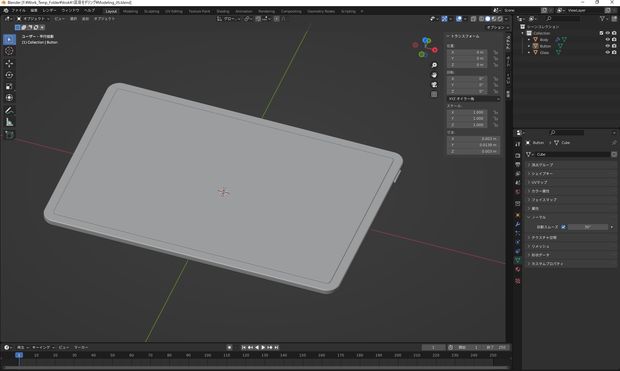This screenshot has width=620, height=371.
Task: Open the timeline キーイング menu
Action: point(42,347)
